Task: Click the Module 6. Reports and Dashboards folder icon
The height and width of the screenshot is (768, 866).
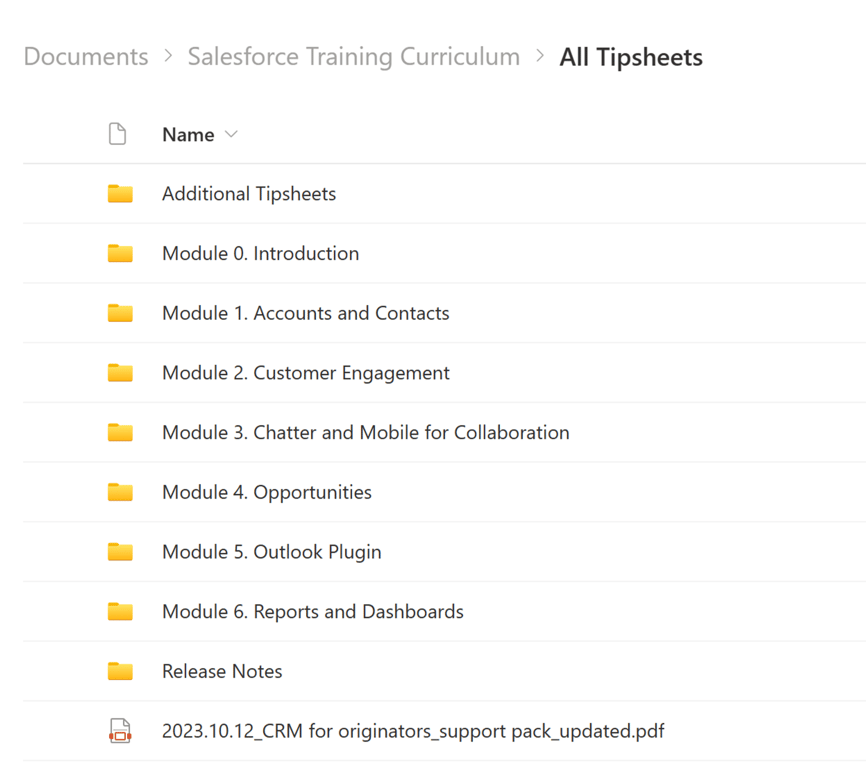Action: pos(120,611)
